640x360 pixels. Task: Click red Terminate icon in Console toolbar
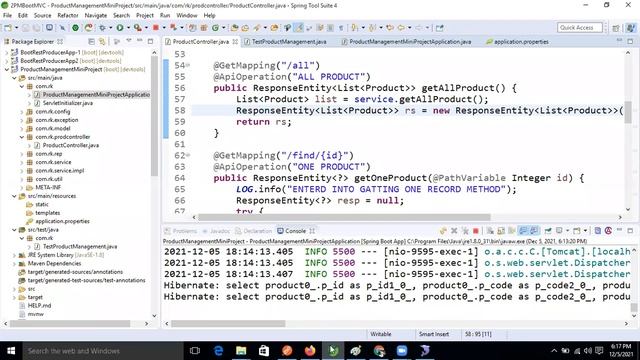pyautogui.click(x=476, y=231)
